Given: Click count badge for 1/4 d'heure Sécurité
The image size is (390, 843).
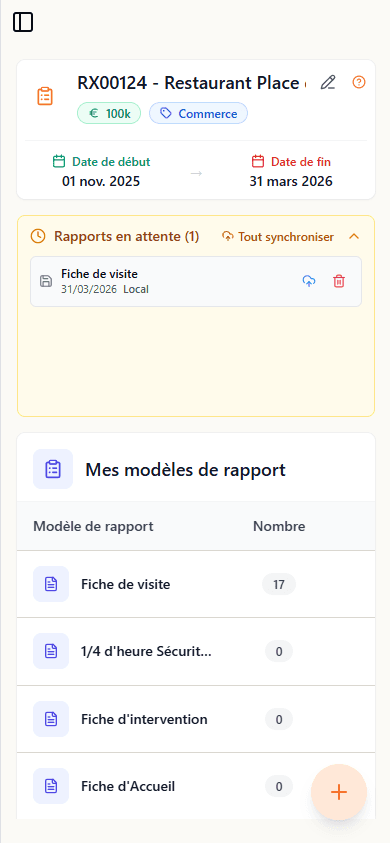Looking at the screenshot, I should coord(279,652).
